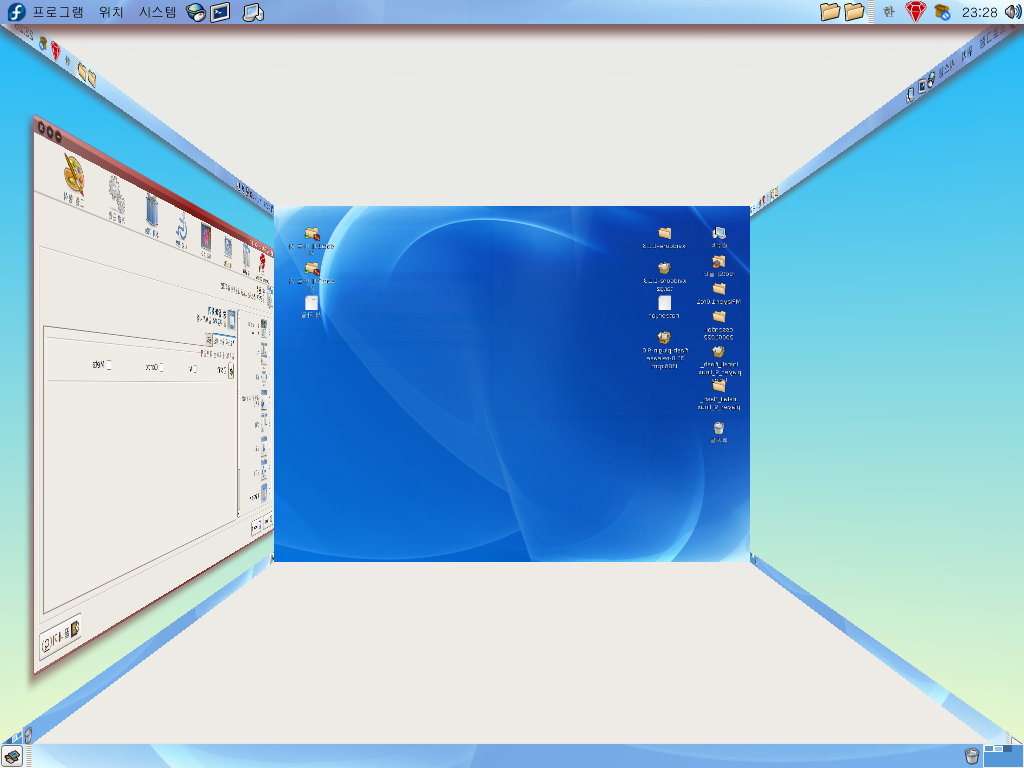
Task: Open the 시스템 menu
Action: point(157,12)
